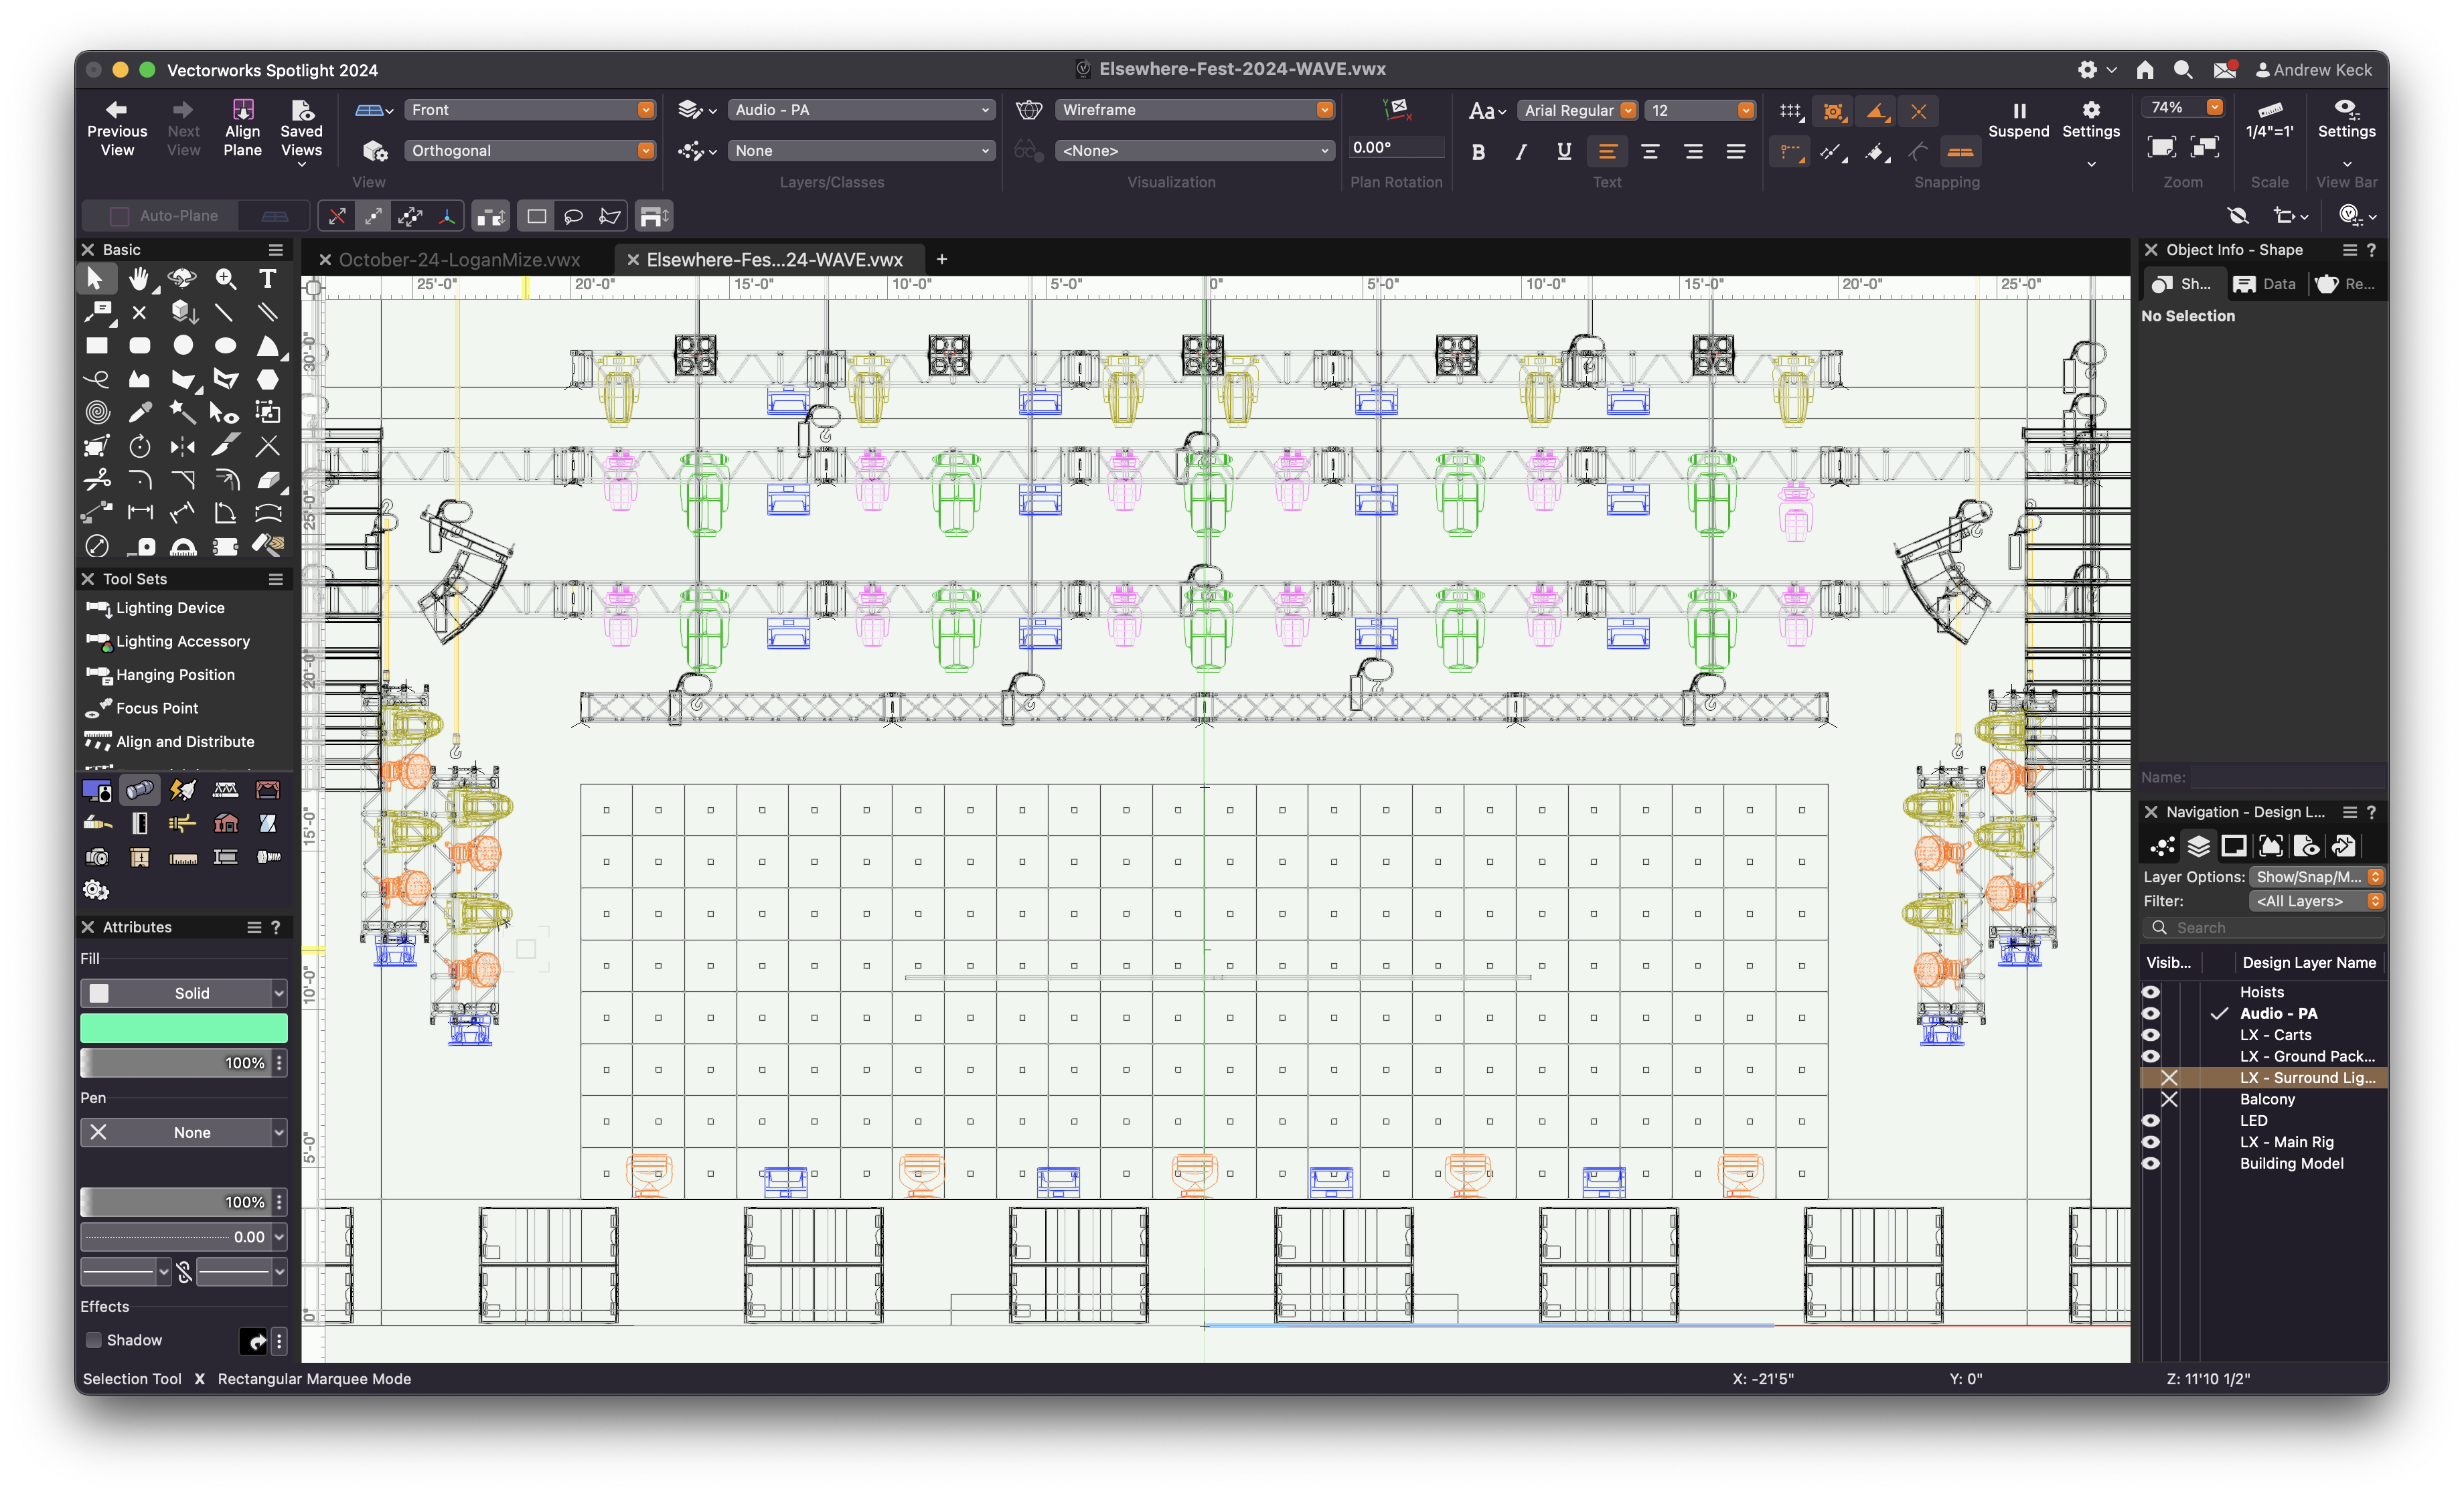Select the Pan hand tool
This screenshot has width=2464, height=1494.
(140, 279)
